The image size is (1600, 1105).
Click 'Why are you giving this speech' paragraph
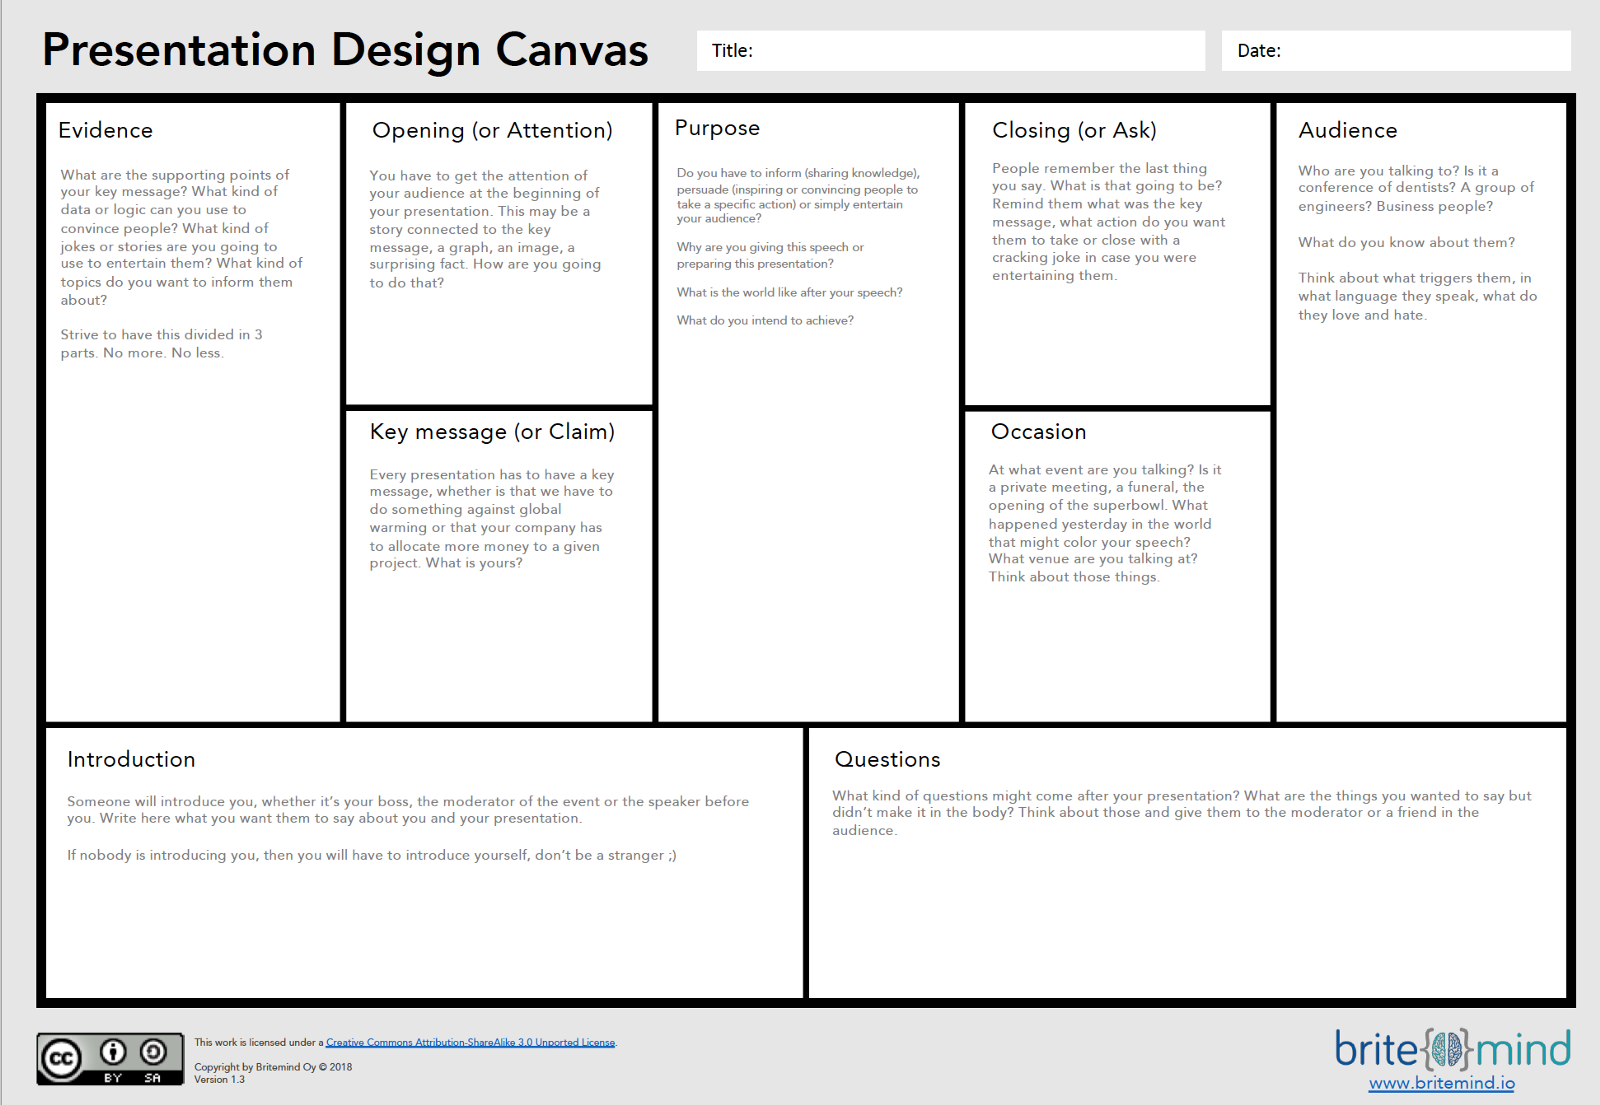[x=770, y=256]
